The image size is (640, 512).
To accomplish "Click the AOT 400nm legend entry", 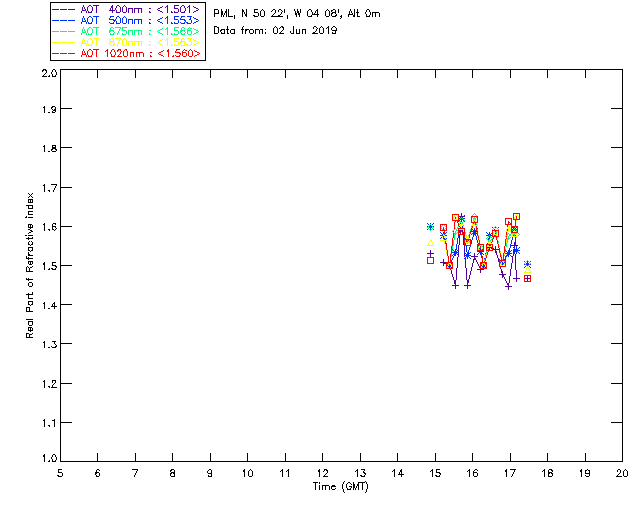I will point(127,9).
